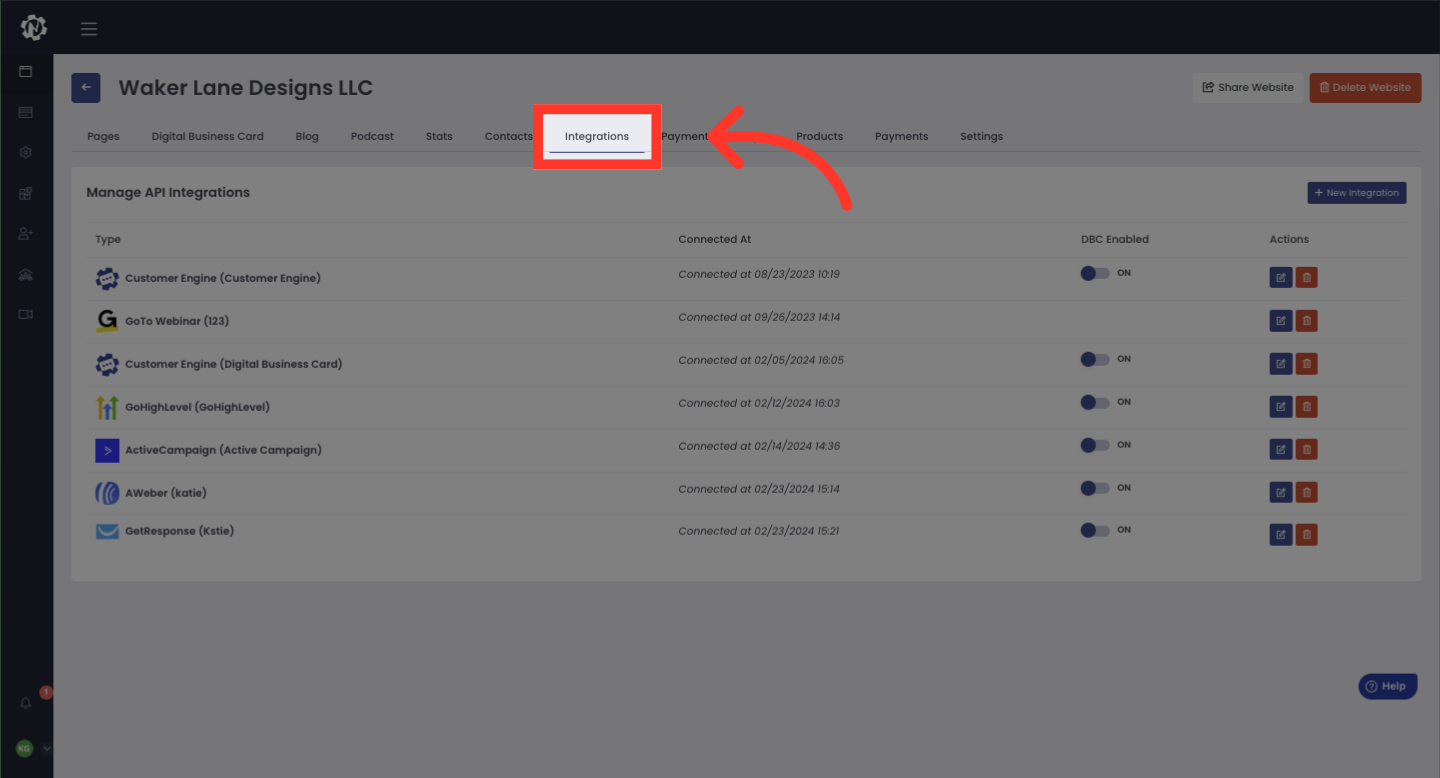Toggle DBC Enabled for GetResponse (Kstie)
This screenshot has height=778, width=1440.
[x=1095, y=530]
